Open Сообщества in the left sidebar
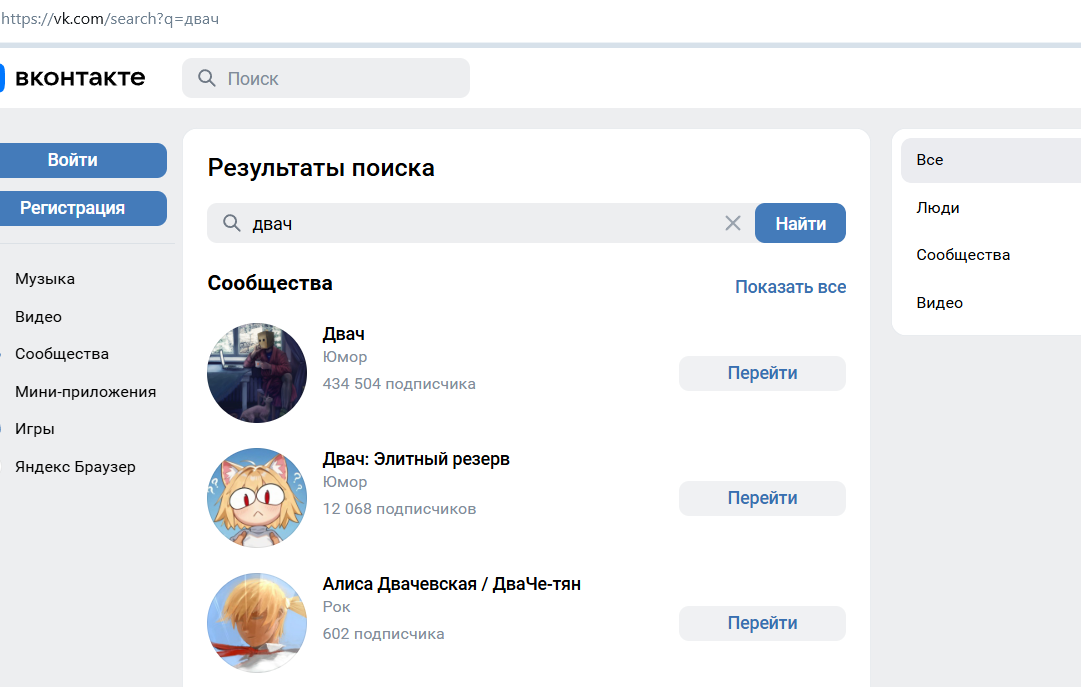Viewport: 1081px width, 687px height. point(62,354)
